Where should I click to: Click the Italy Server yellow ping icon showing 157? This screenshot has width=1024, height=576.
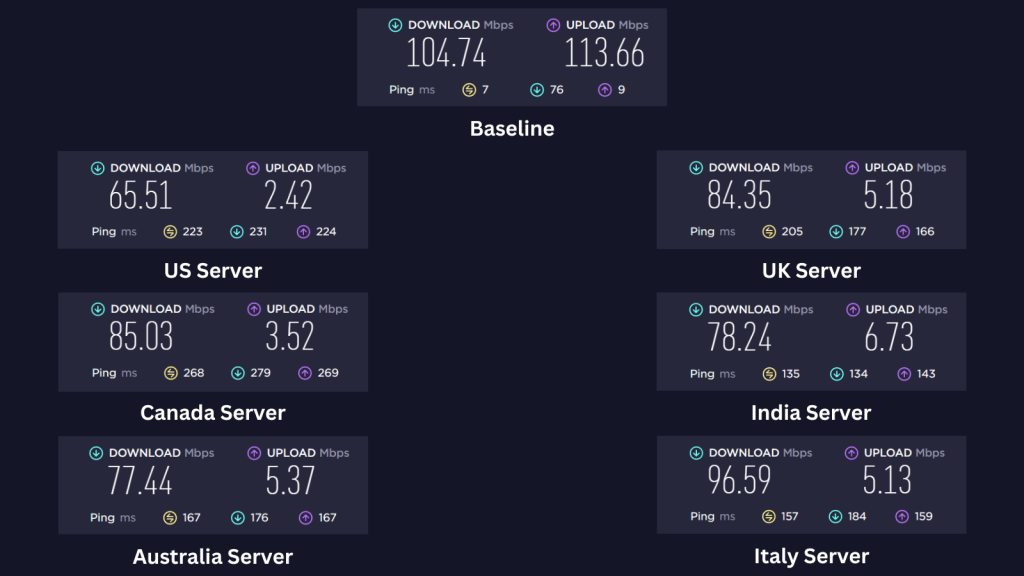point(769,517)
